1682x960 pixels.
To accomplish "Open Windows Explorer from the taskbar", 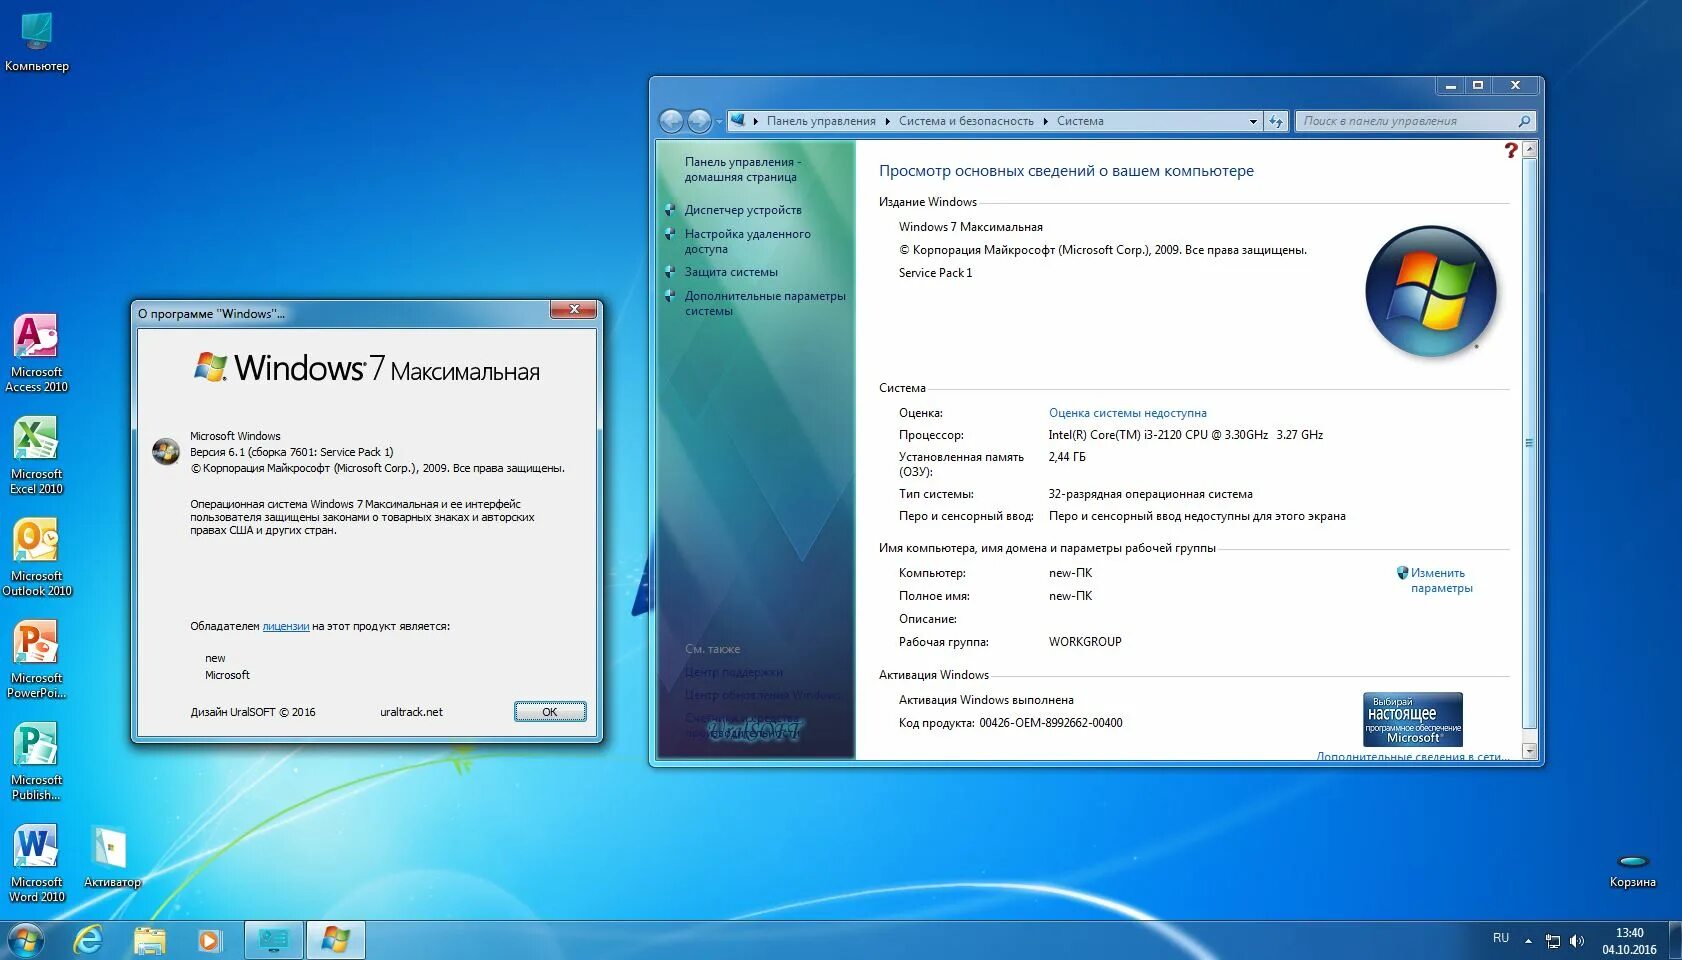I will pyautogui.click(x=148, y=939).
